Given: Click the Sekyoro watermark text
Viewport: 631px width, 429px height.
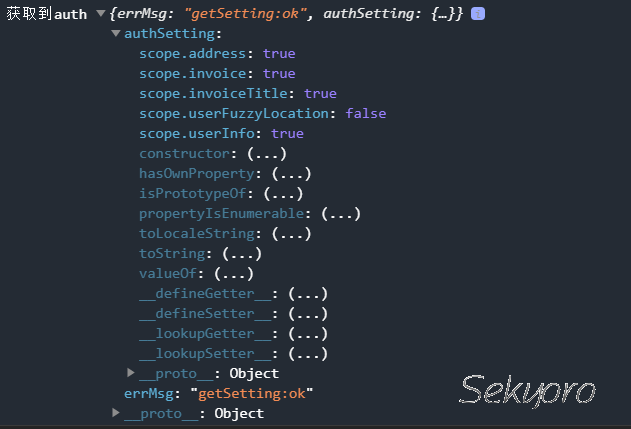Looking at the screenshot, I should 527,389.
